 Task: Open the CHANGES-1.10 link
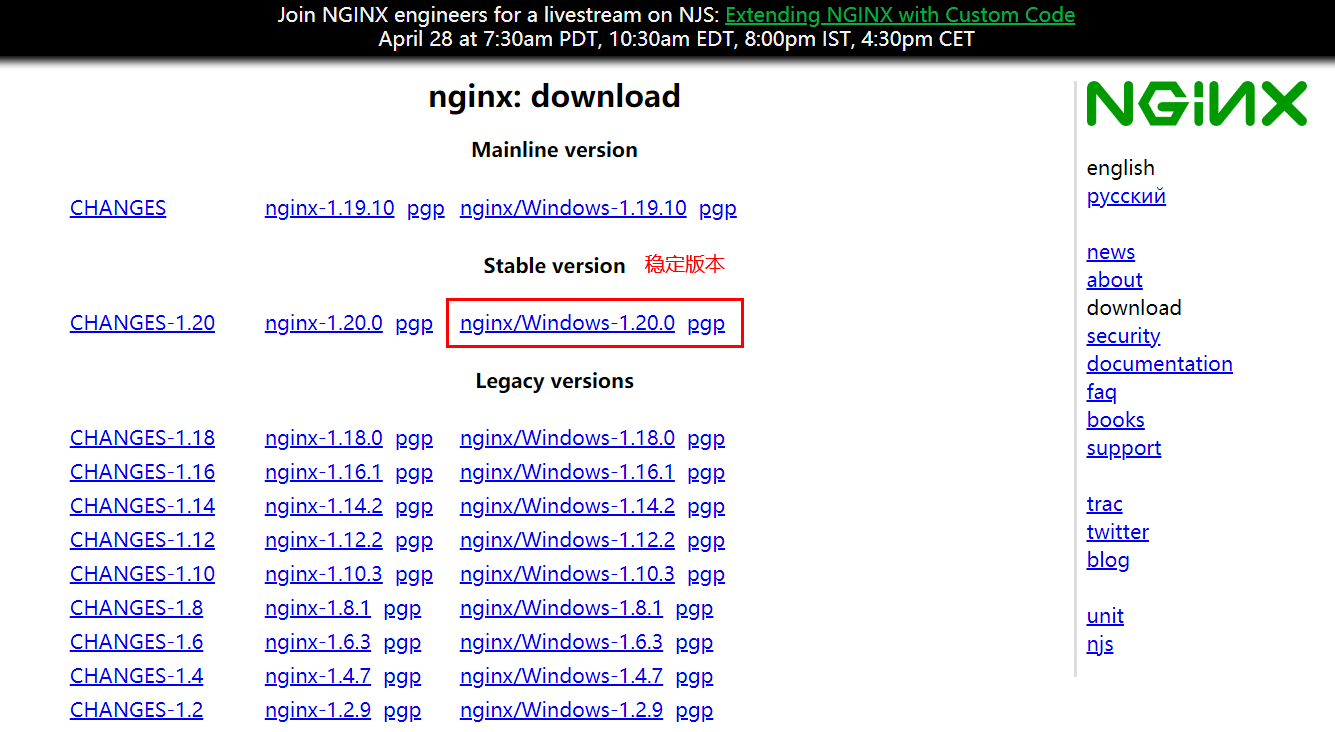coord(142,574)
